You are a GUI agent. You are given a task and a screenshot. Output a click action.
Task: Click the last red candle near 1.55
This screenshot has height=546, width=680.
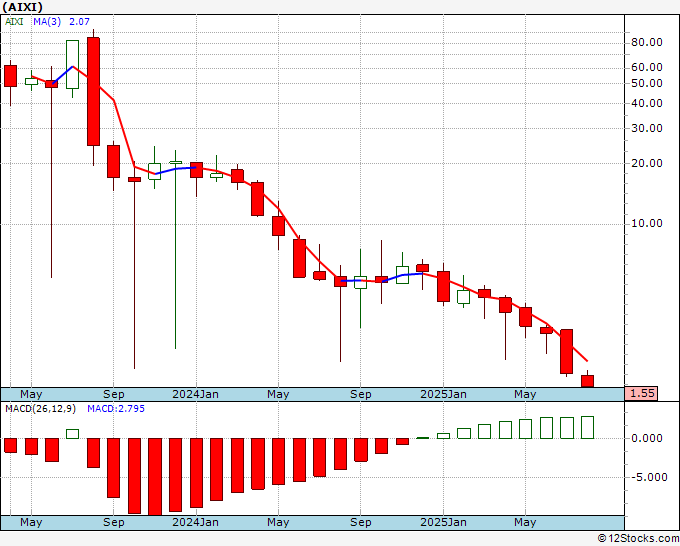pyautogui.click(x=587, y=381)
